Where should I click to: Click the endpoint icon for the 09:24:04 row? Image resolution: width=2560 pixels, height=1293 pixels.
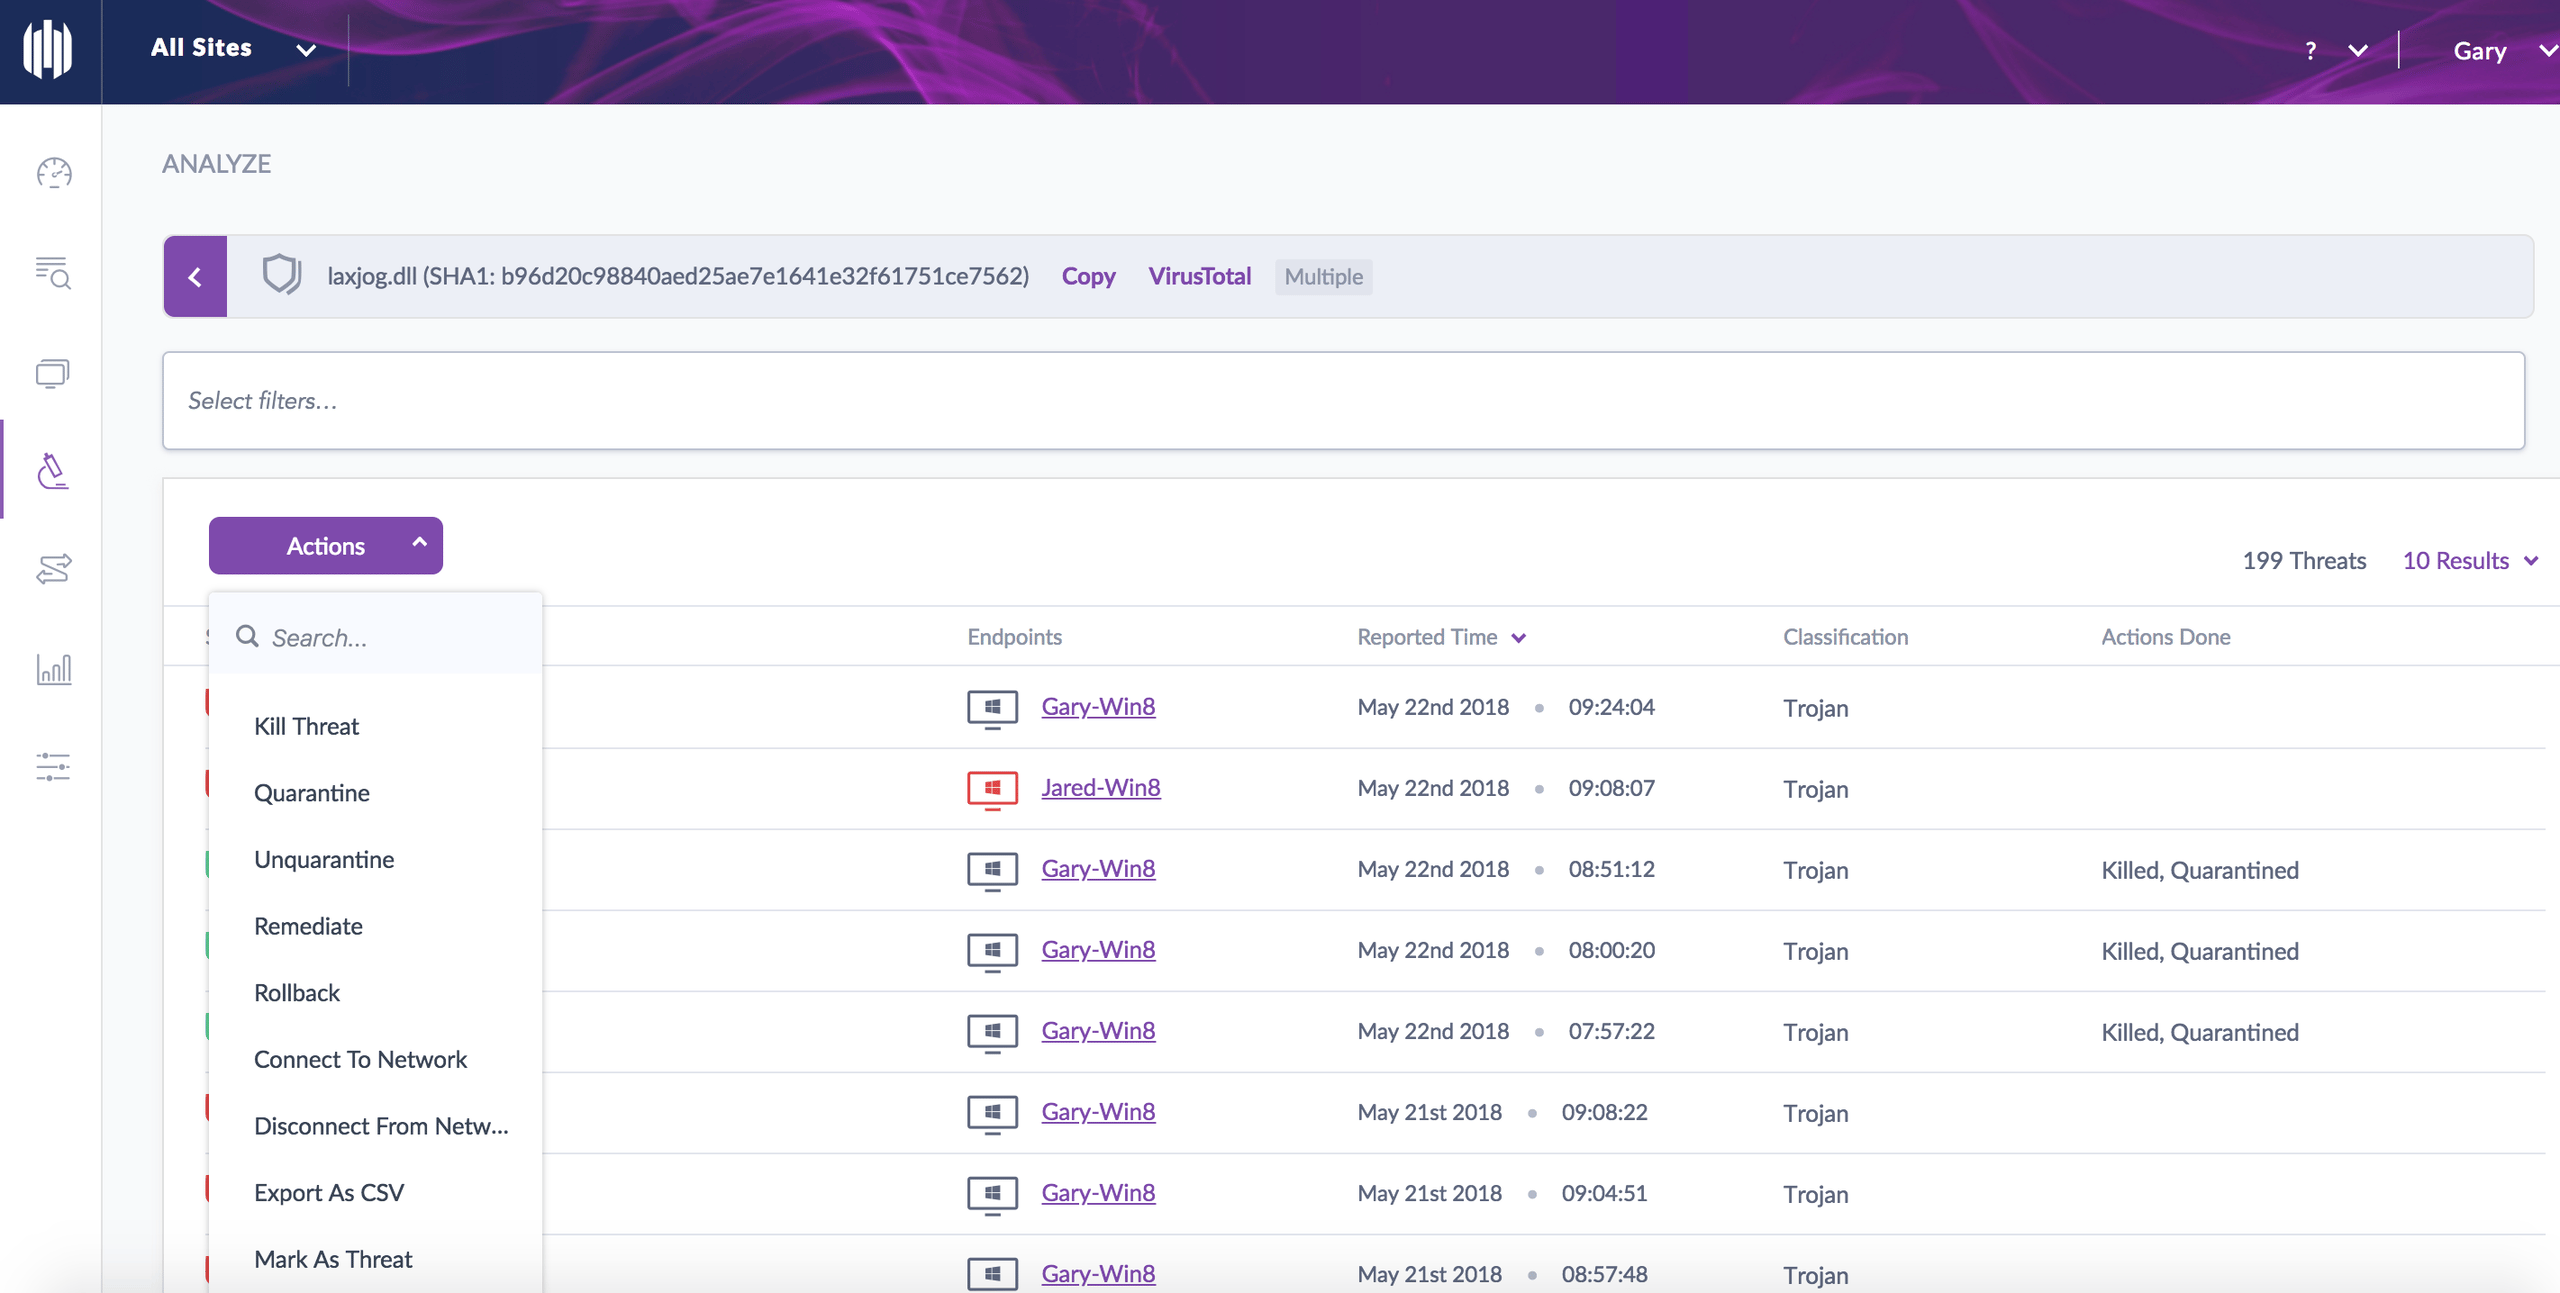pos(992,708)
